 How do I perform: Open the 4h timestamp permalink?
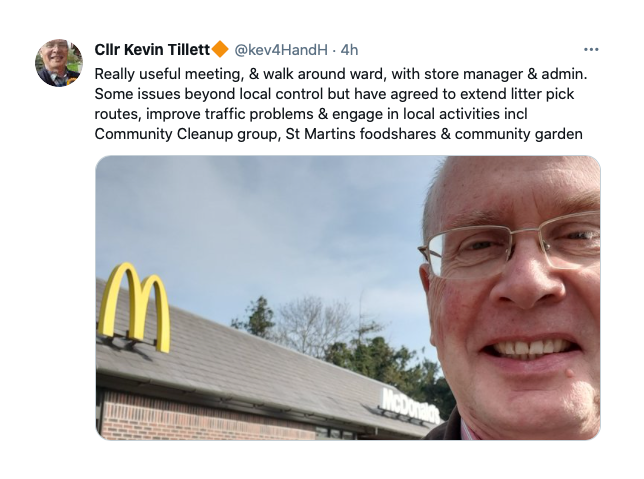350,50
